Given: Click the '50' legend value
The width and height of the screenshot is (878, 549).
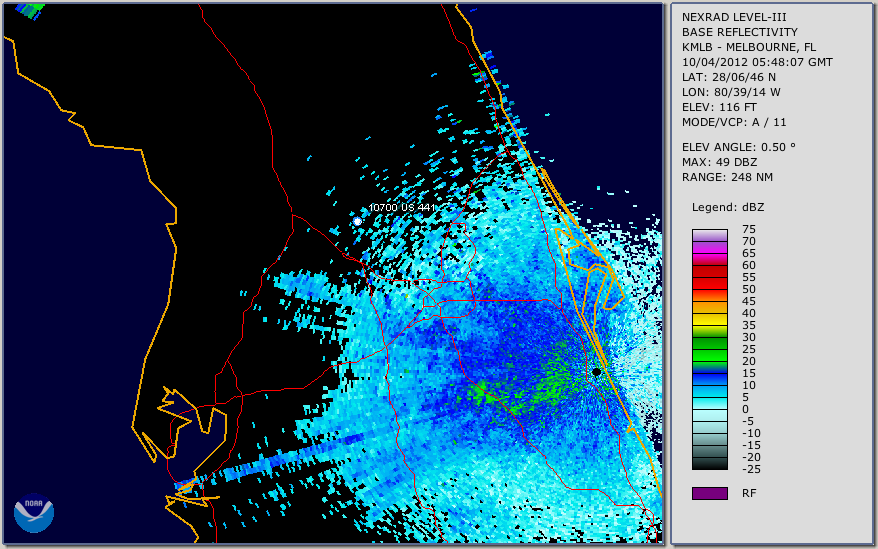Looking at the screenshot, I should coord(749,290).
